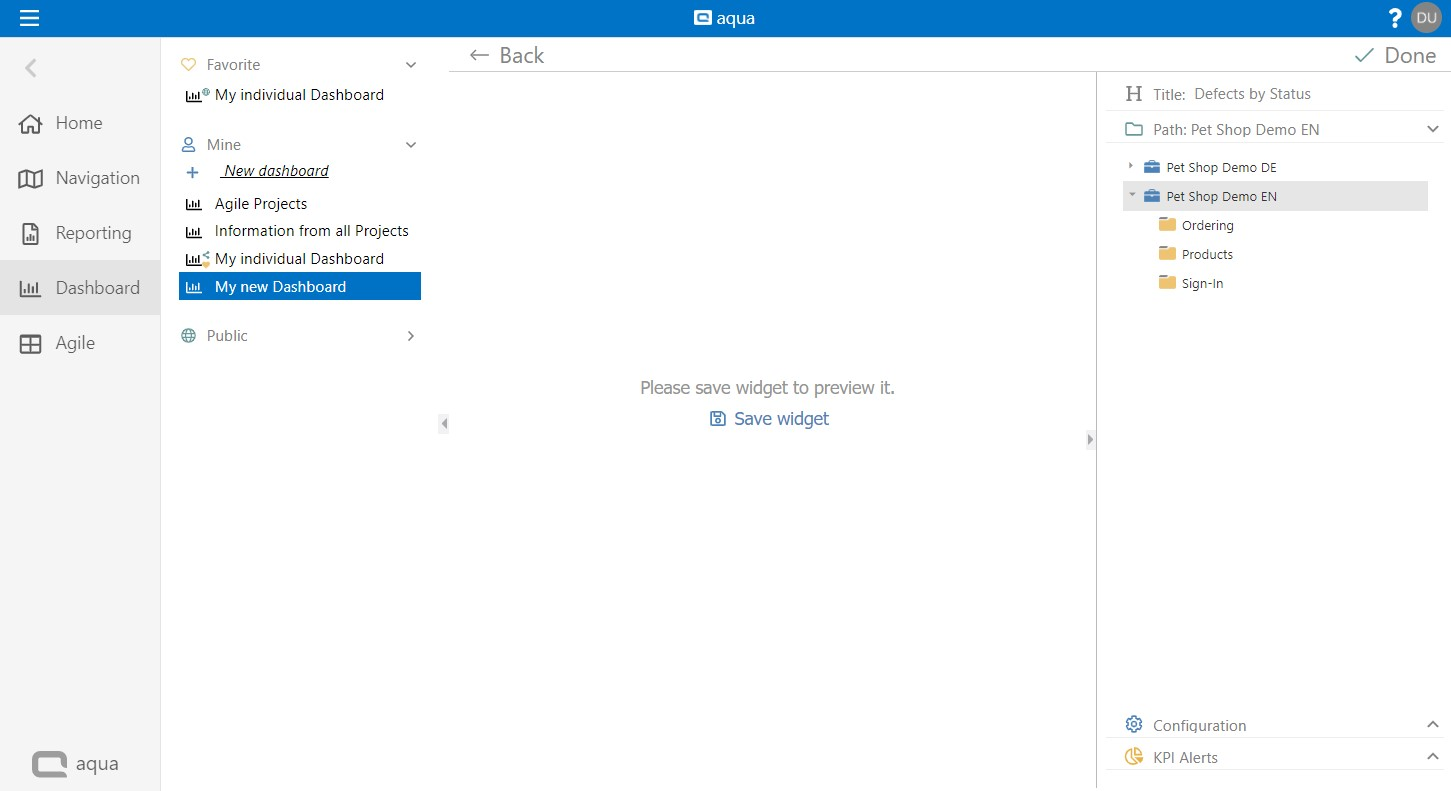Hide the right panel via splitter arrow

[x=1090, y=439]
